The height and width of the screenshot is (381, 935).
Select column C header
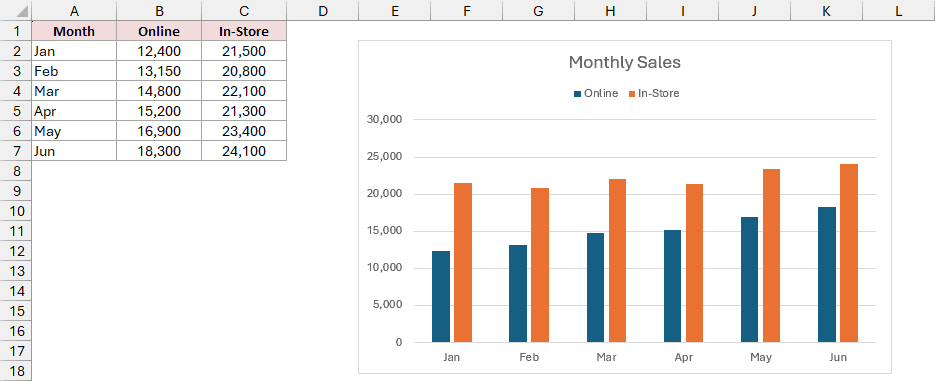pos(244,10)
